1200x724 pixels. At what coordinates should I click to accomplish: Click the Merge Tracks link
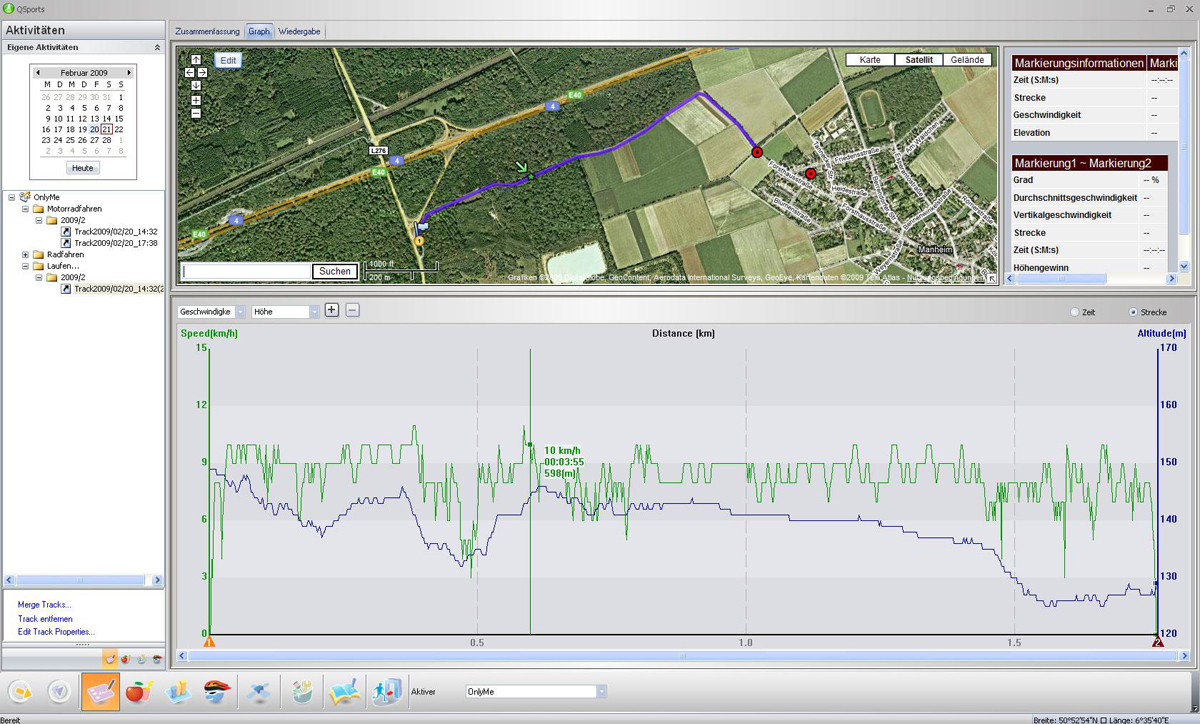click(x=44, y=604)
